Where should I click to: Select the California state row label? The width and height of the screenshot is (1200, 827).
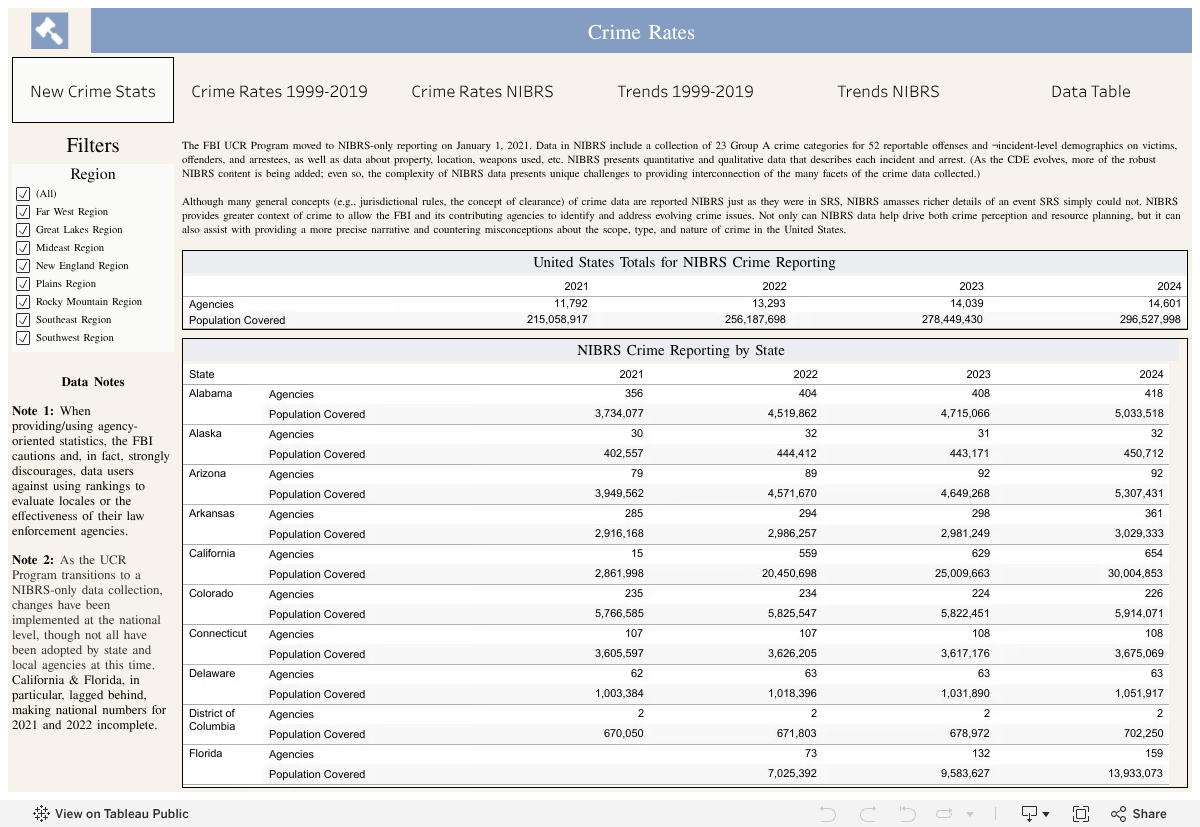[x=212, y=554]
